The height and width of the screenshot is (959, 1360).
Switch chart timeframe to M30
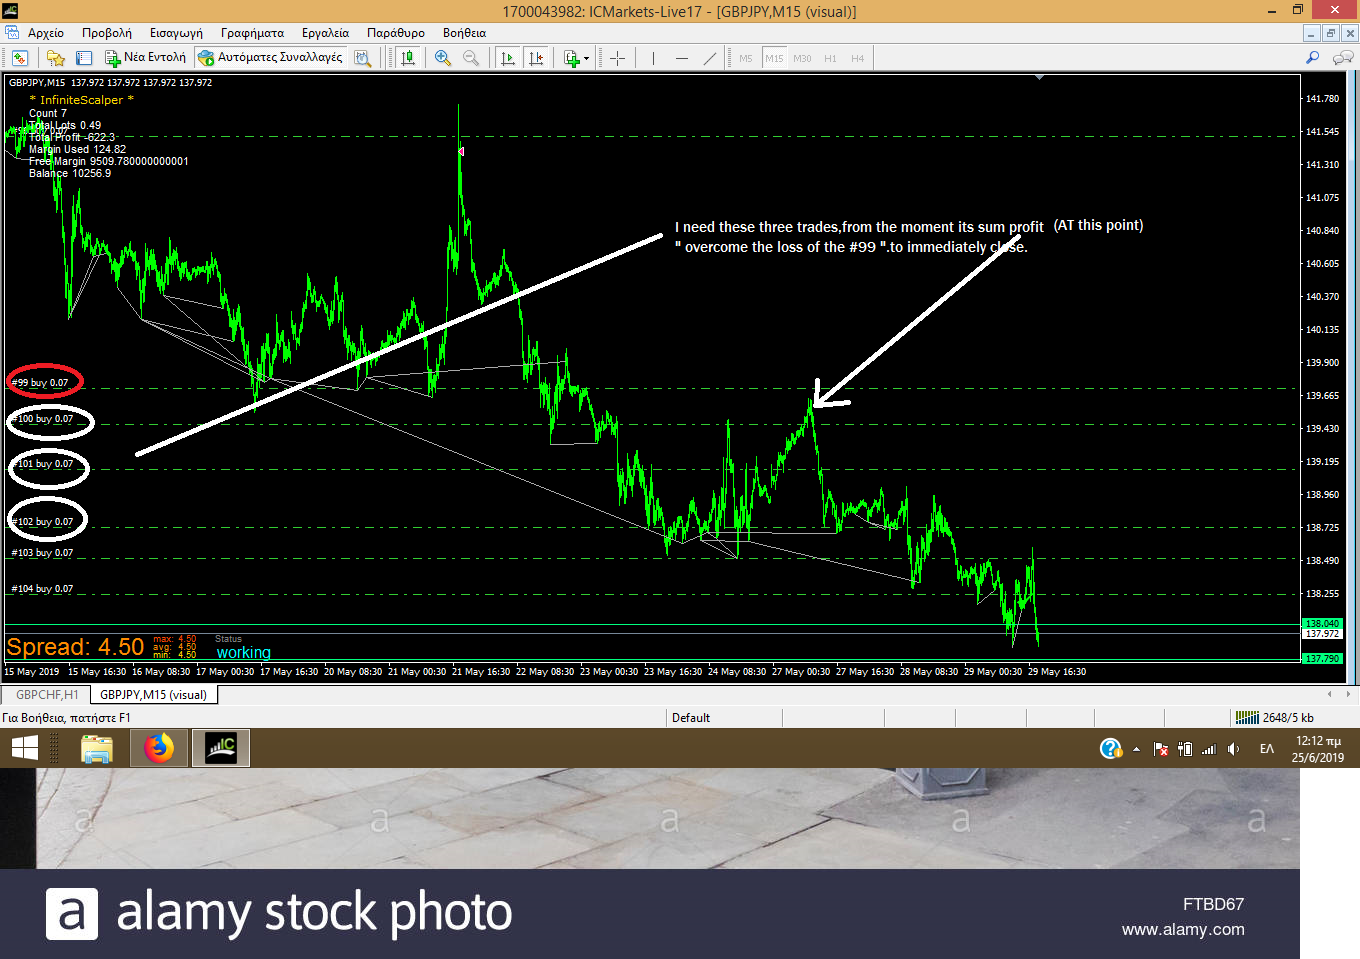(802, 58)
